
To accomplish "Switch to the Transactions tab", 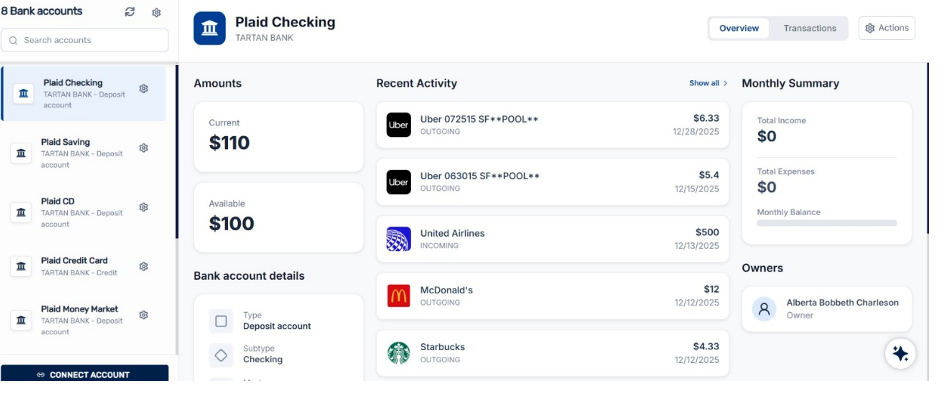I will click(x=809, y=28).
